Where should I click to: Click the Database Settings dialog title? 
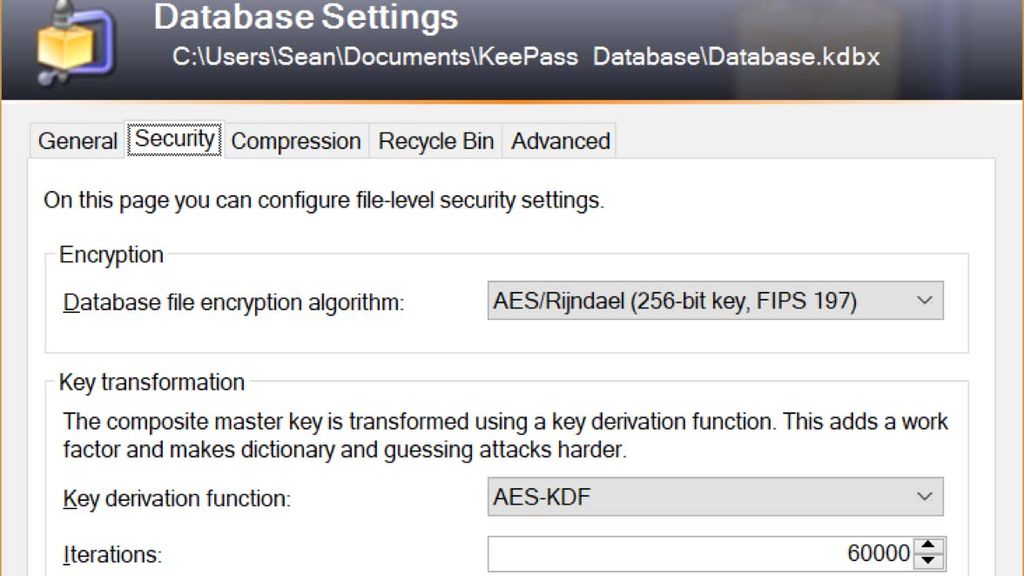[x=305, y=17]
